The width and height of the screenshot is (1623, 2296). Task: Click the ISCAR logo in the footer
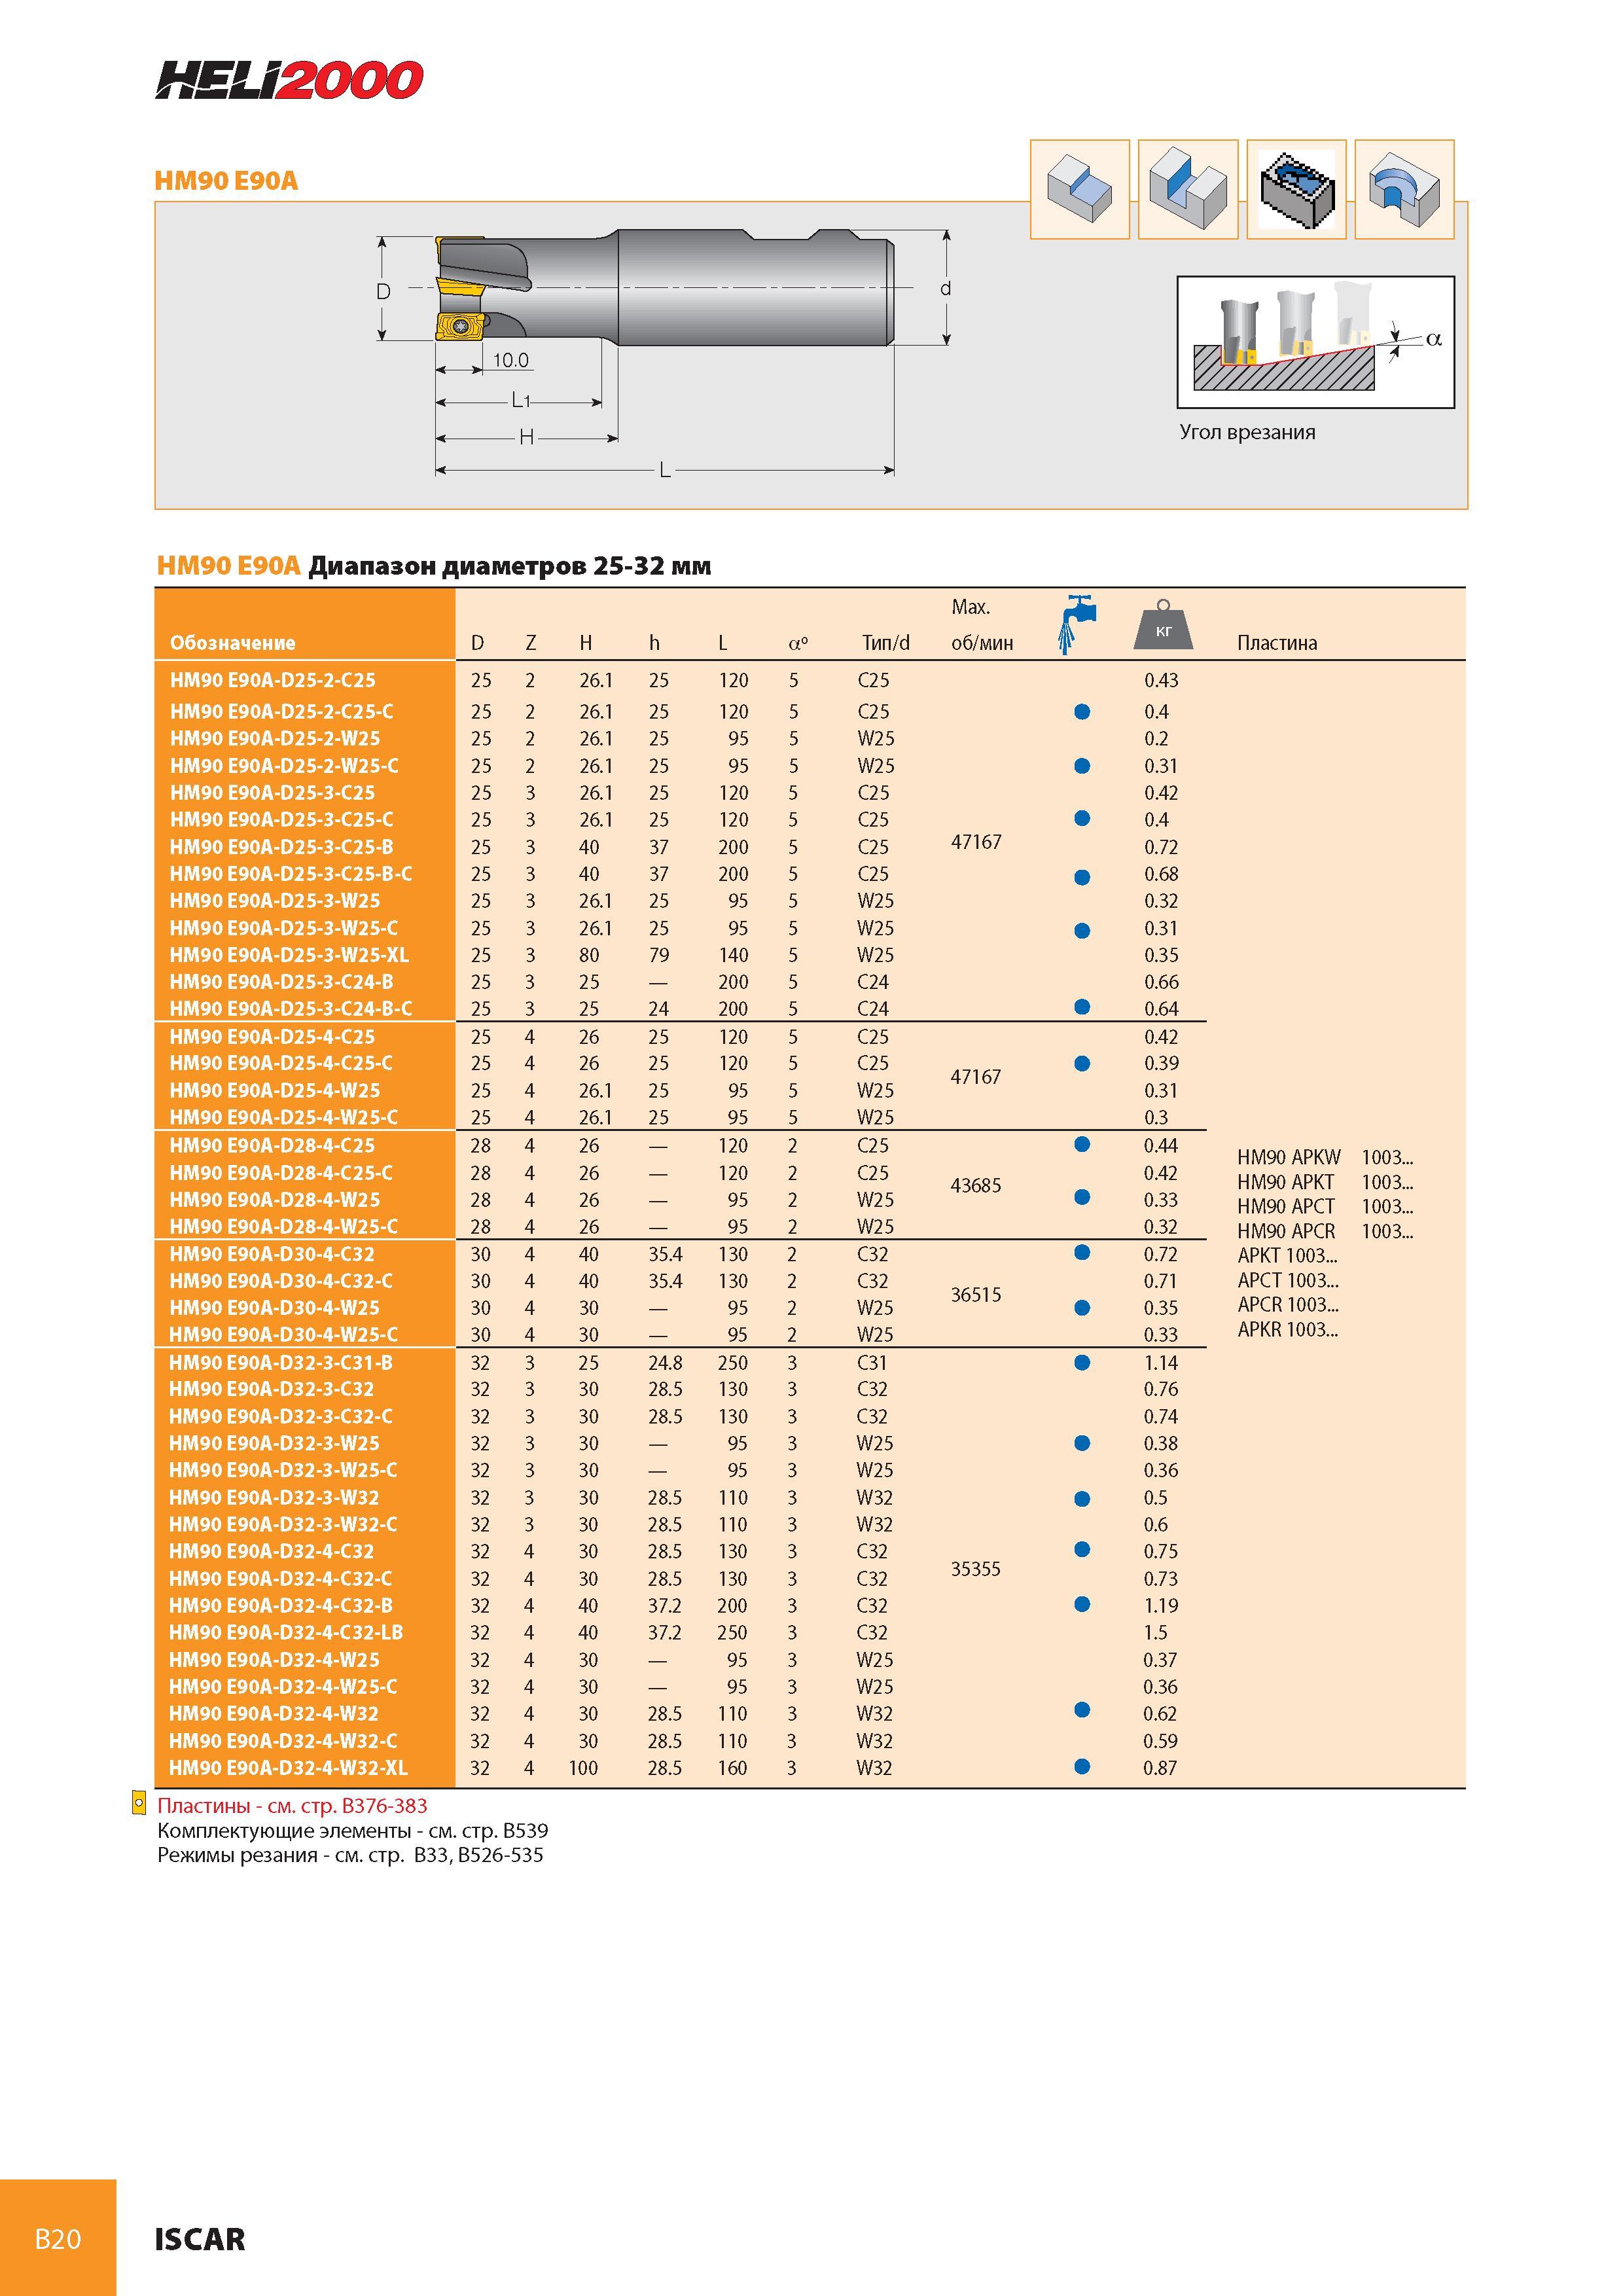(200, 2239)
